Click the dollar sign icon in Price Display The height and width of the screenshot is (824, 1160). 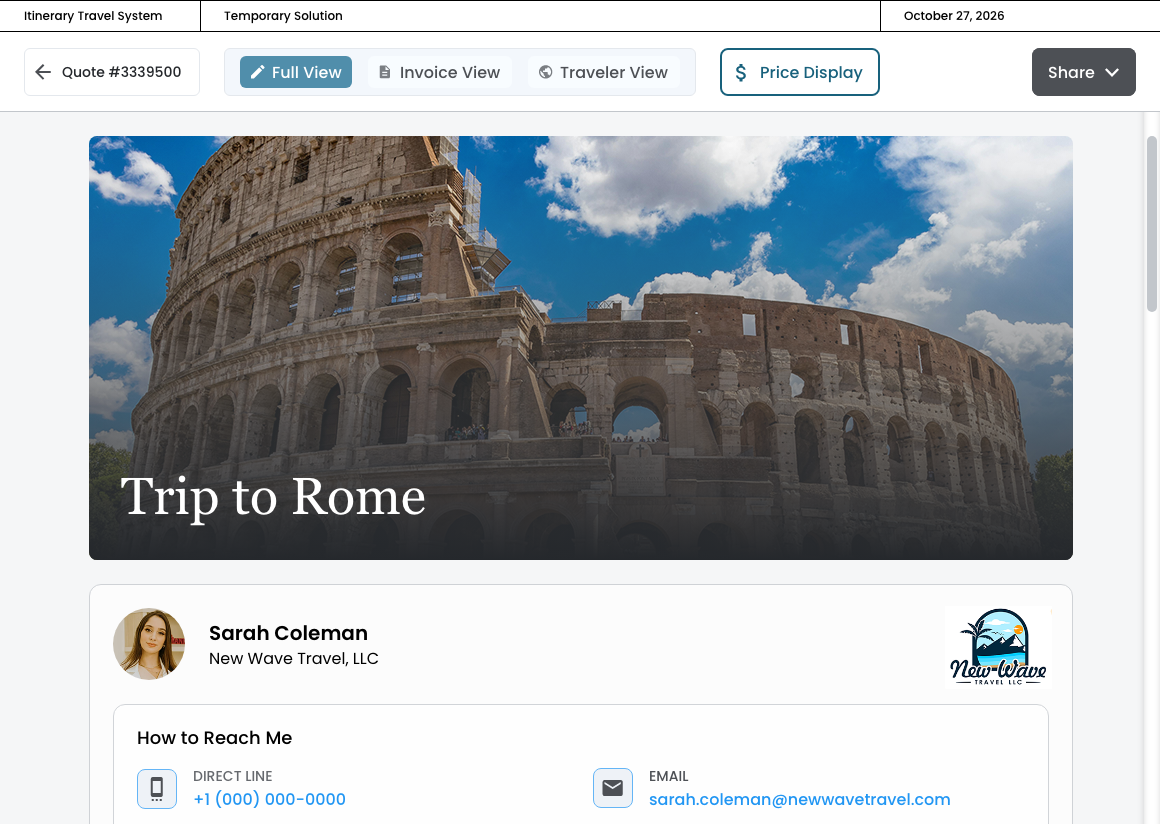pos(741,72)
